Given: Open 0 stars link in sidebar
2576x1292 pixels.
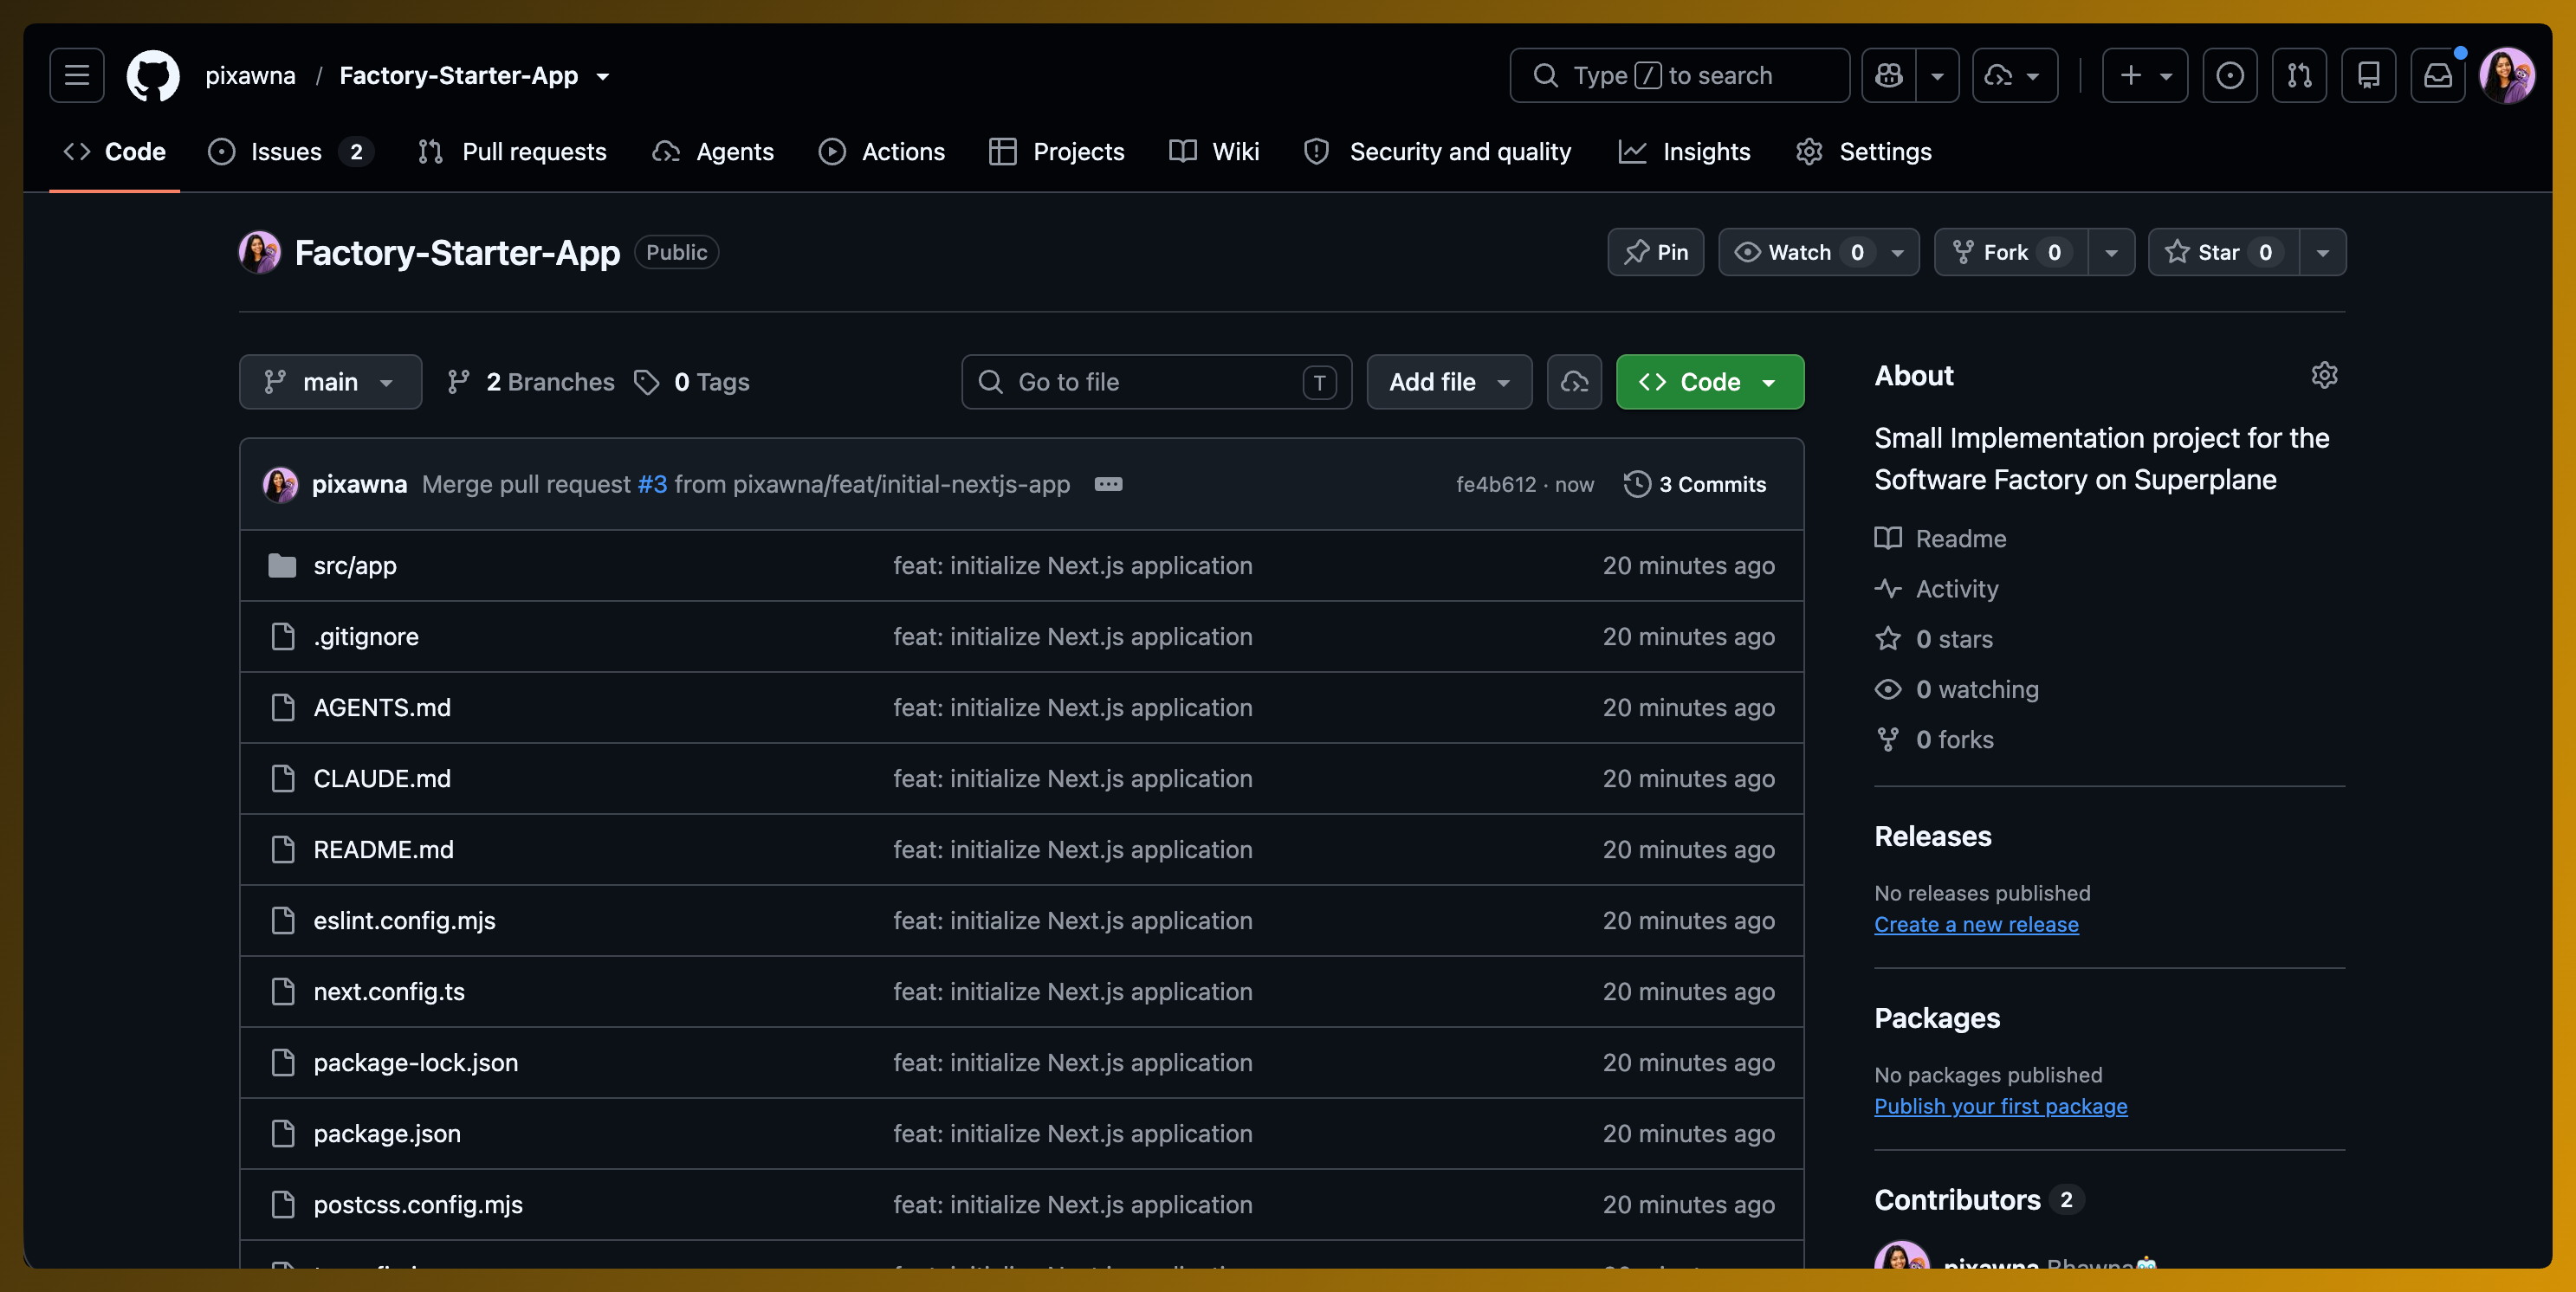Looking at the screenshot, I should [1934, 638].
